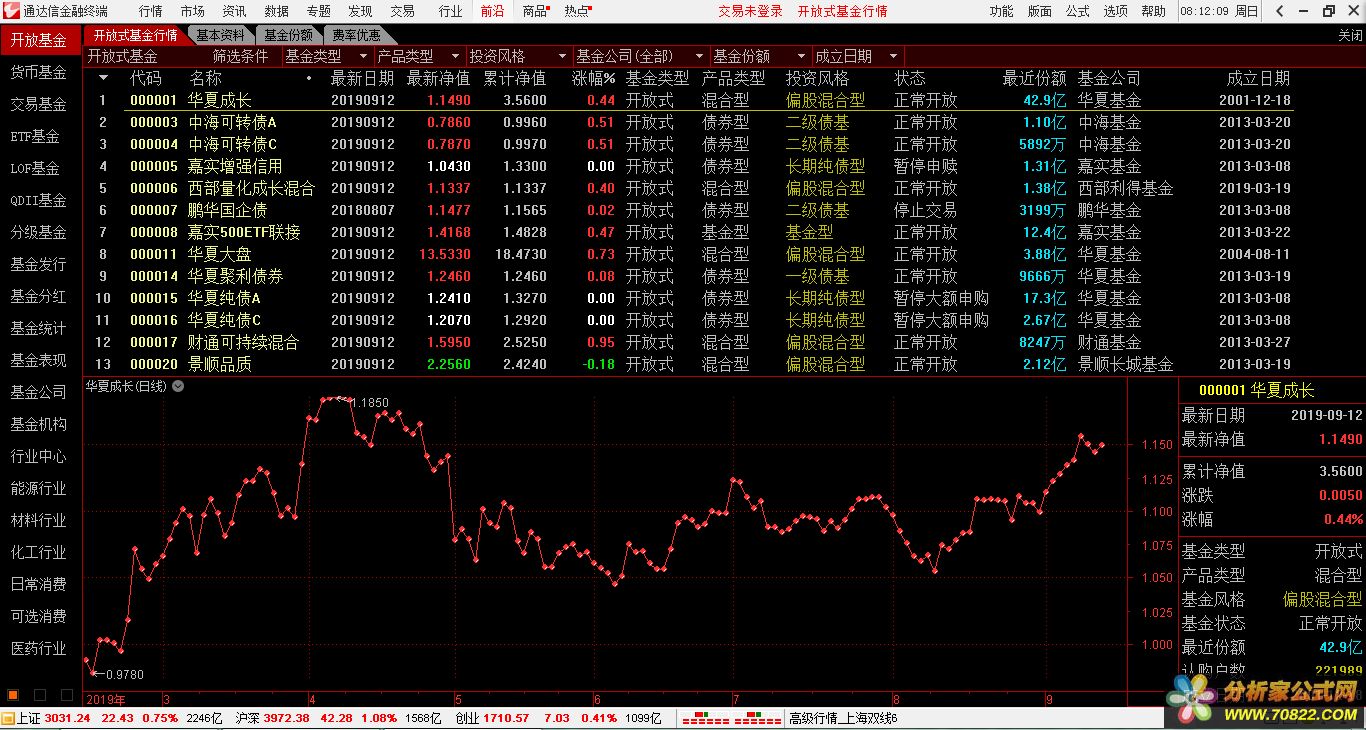The width and height of the screenshot is (1366, 730).
Task: Click the red-green signal indicator in status bar
Action: click(x=731, y=718)
